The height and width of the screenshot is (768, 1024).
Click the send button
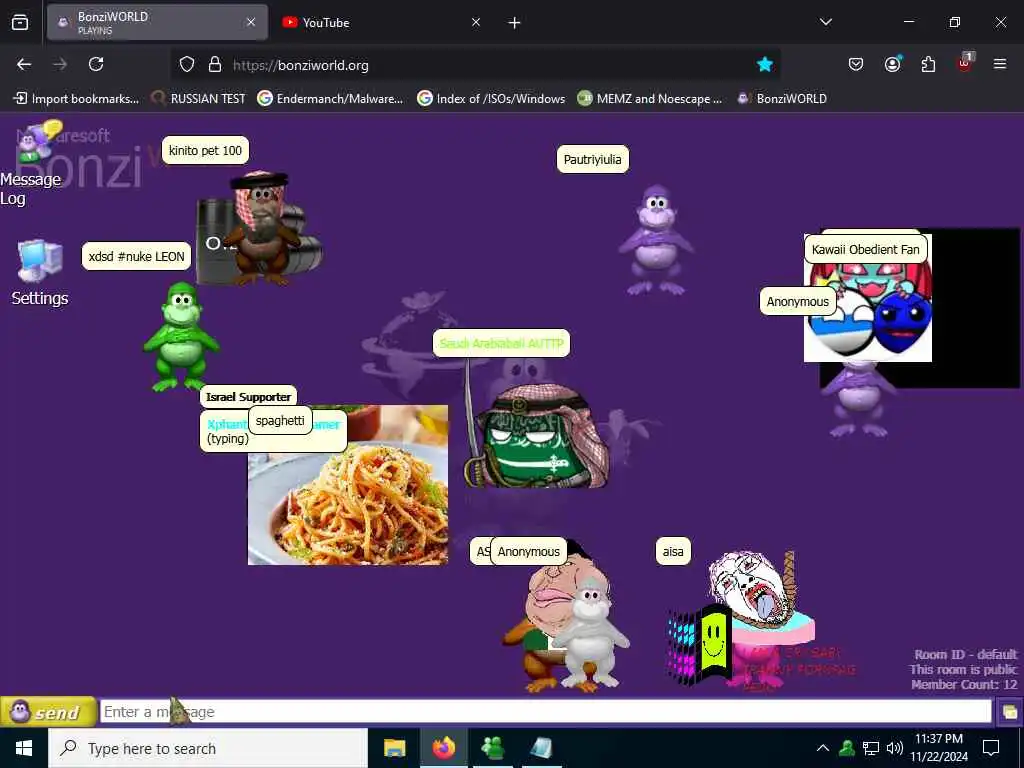tap(48, 712)
